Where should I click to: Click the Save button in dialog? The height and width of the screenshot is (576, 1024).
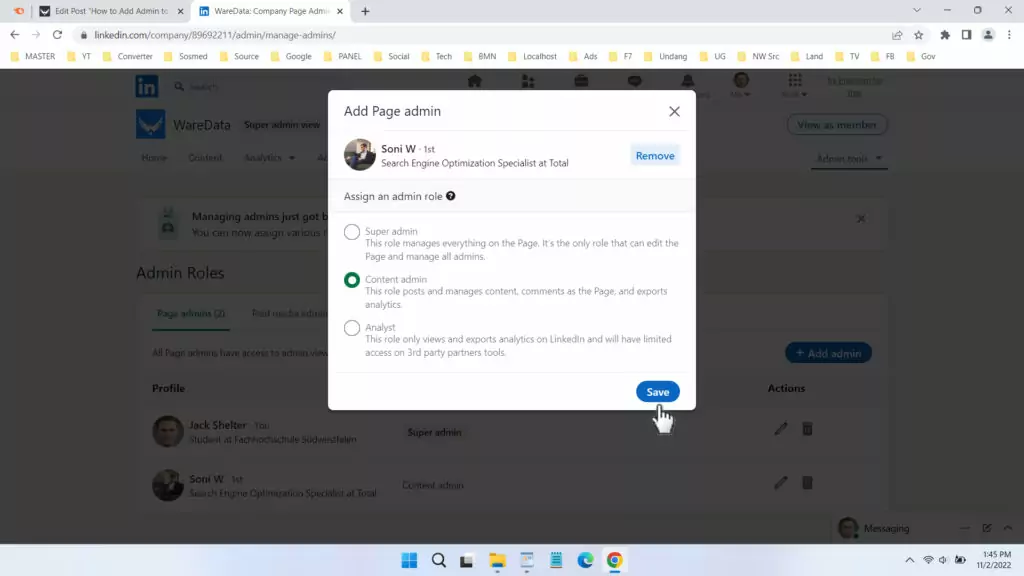point(658,392)
